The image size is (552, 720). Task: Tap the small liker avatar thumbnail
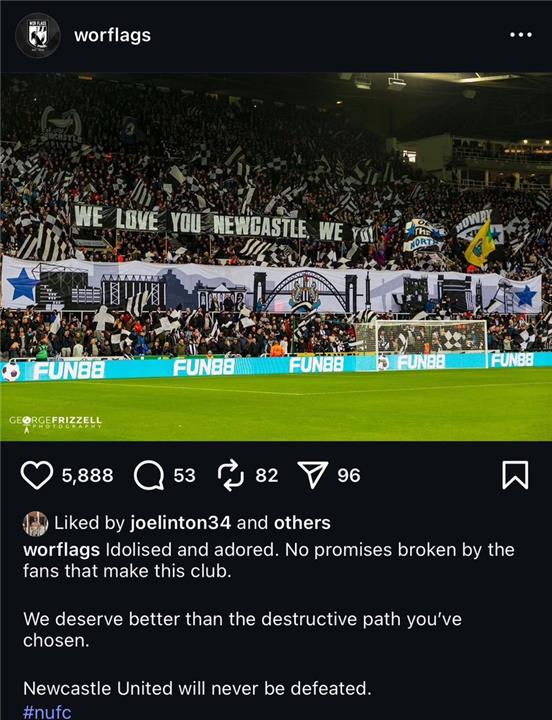click(x=35, y=523)
